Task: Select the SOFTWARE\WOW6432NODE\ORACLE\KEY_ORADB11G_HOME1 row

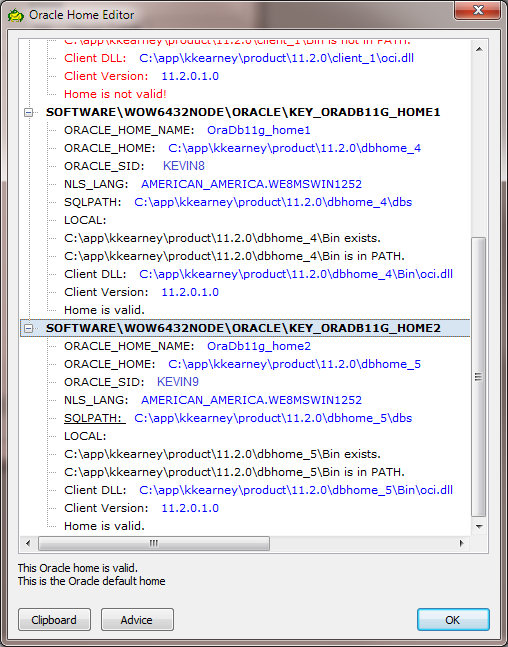Action: coord(243,112)
